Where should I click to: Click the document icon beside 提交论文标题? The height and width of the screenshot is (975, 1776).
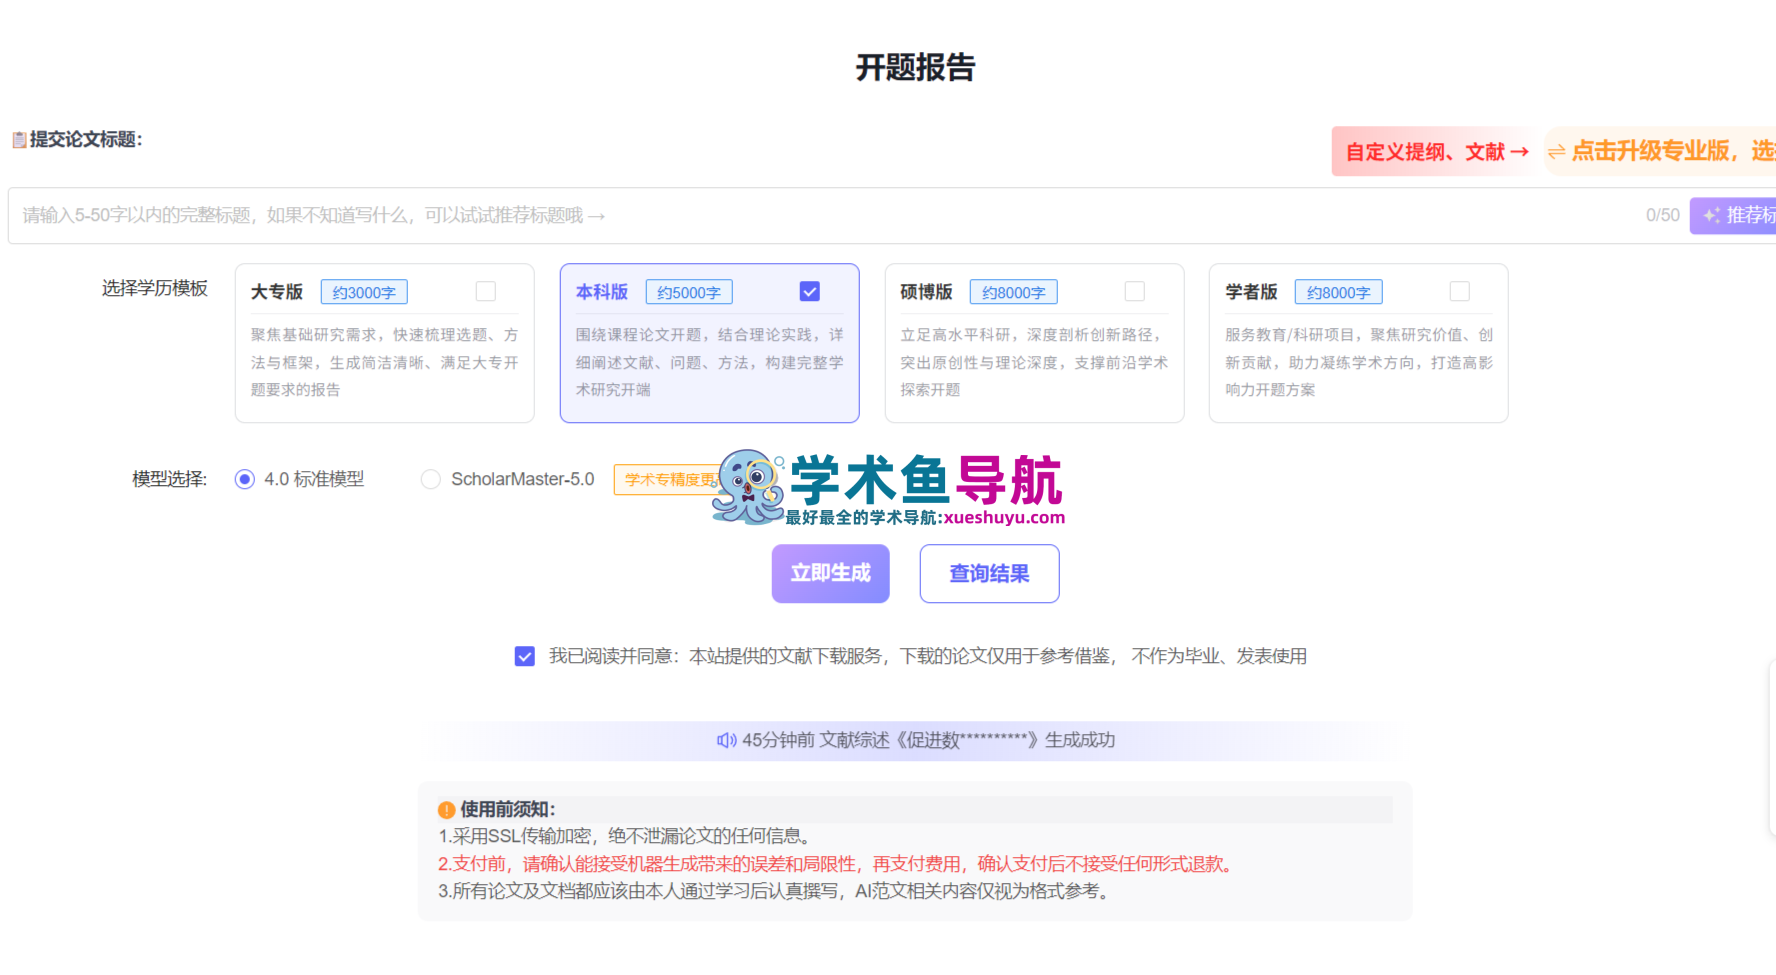[x=18, y=140]
